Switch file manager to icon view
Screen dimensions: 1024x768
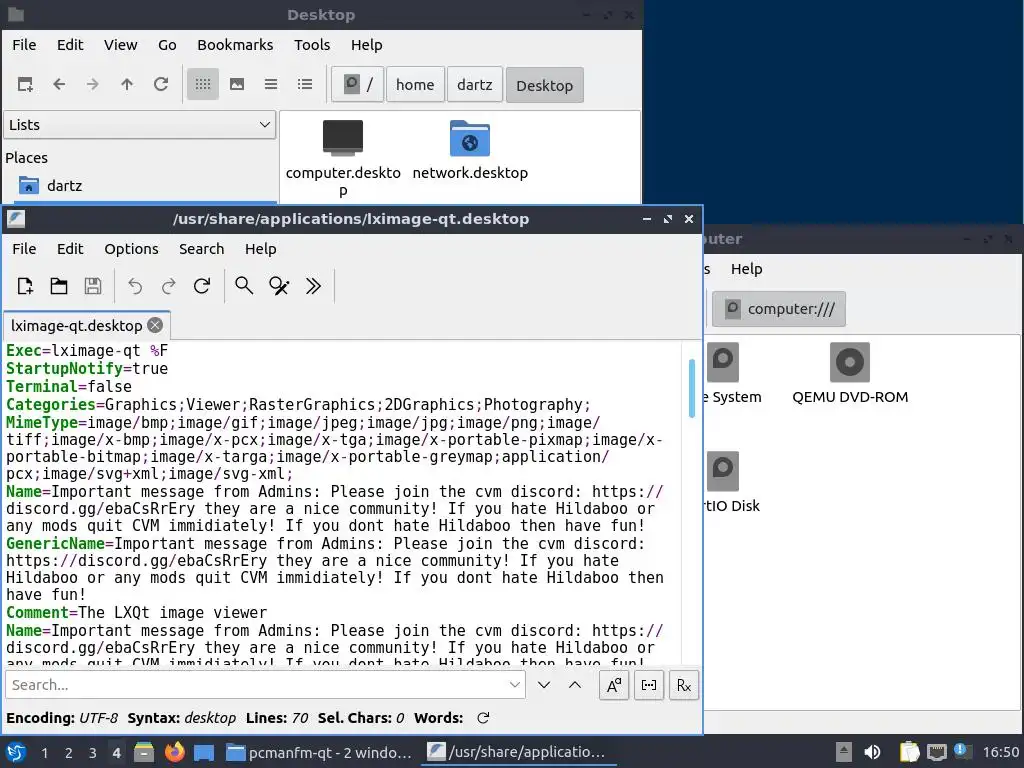pos(203,84)
